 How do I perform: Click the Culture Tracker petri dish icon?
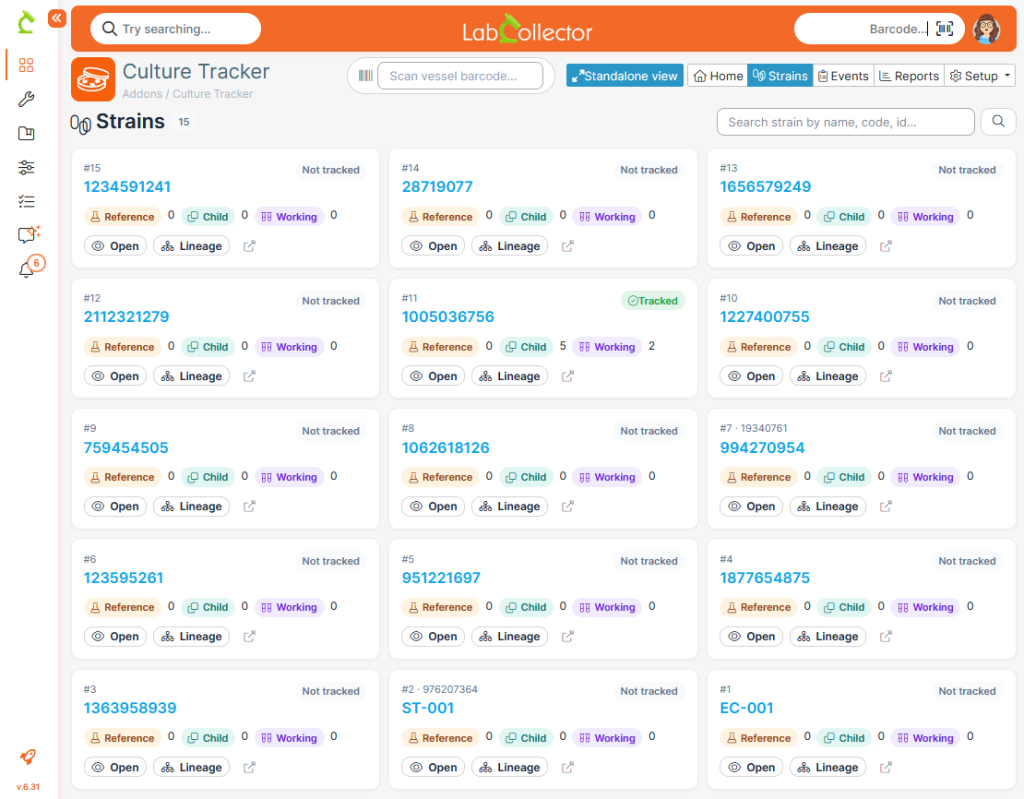click(x=93, y=80)
